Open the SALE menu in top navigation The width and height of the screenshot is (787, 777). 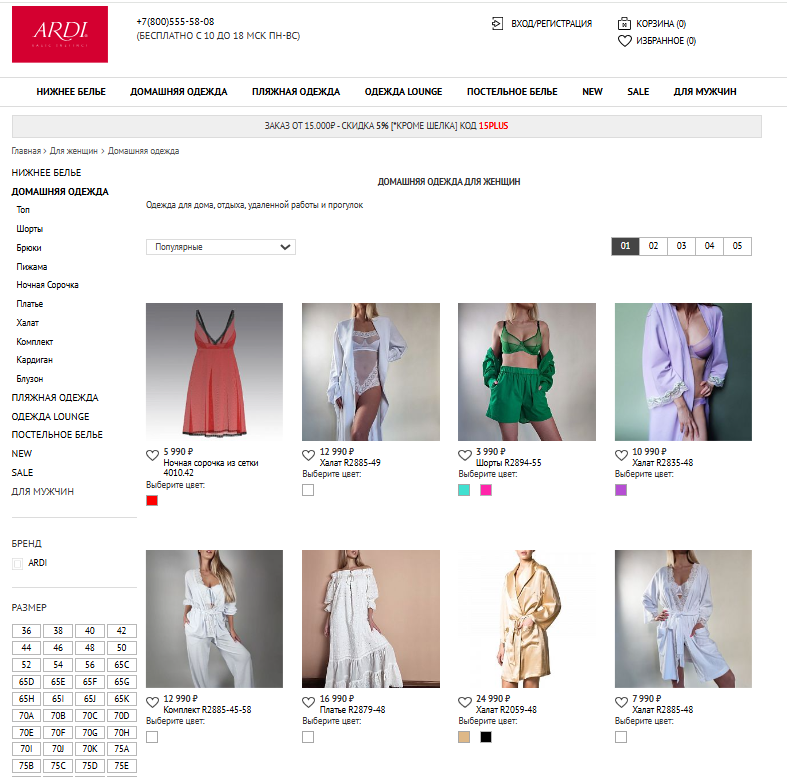coord(638,92)
